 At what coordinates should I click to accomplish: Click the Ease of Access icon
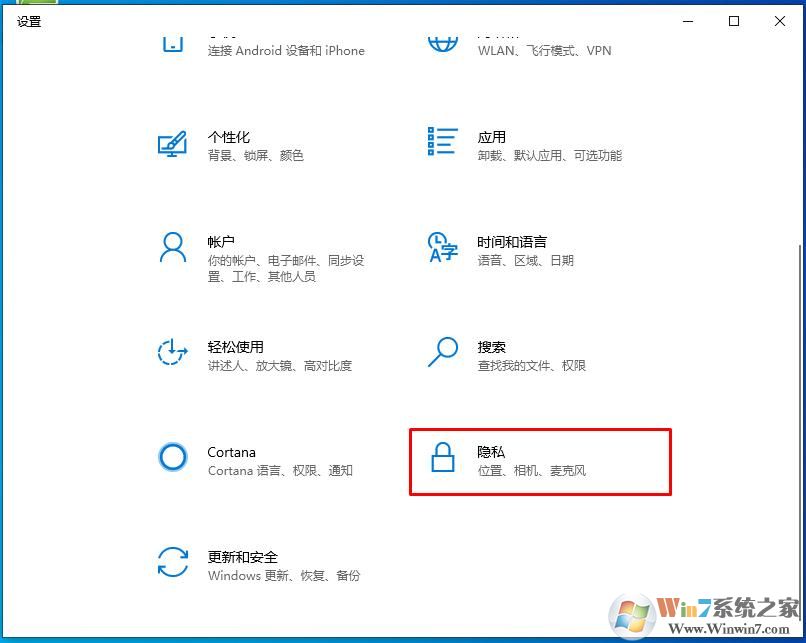pyautogui.click(x=172, y=352)
